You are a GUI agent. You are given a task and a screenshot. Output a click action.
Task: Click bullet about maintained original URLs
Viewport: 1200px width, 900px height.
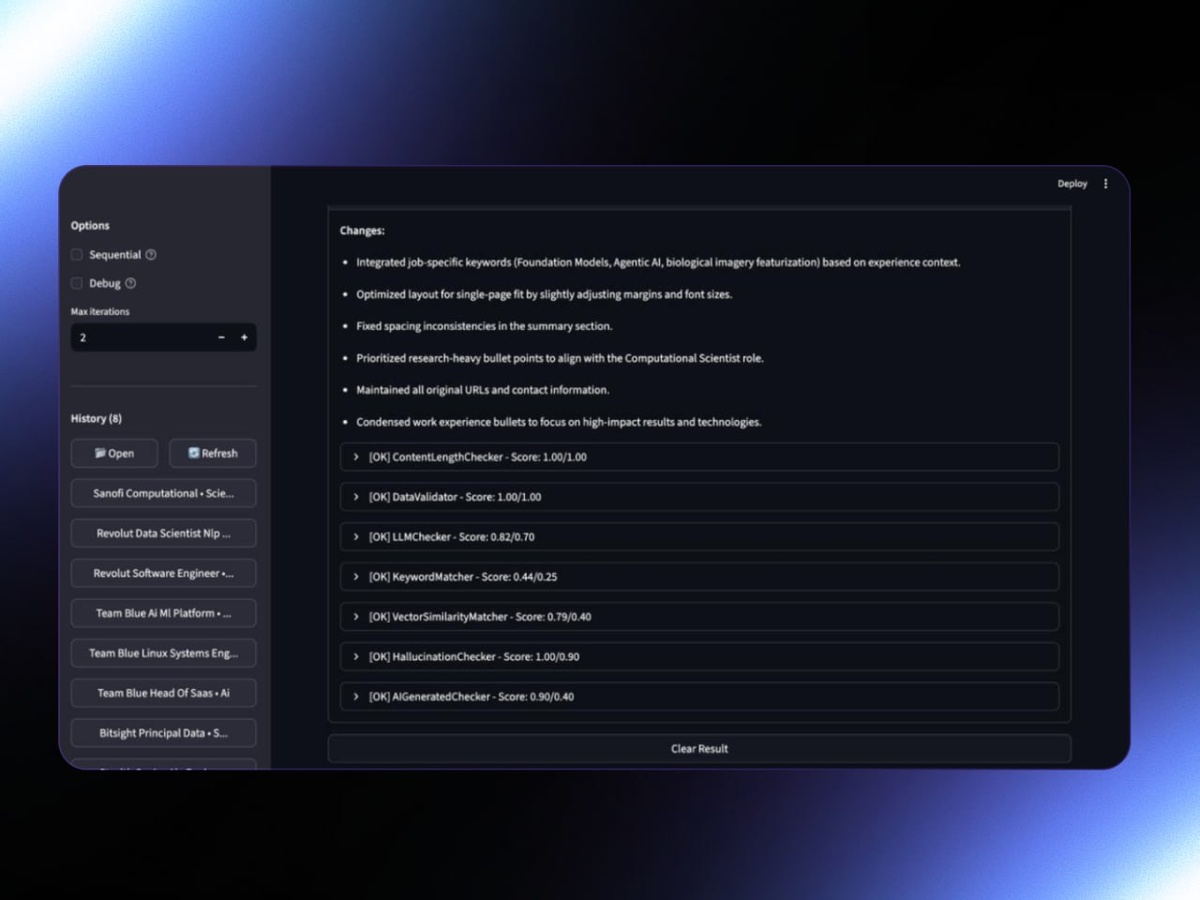(483, 390)
